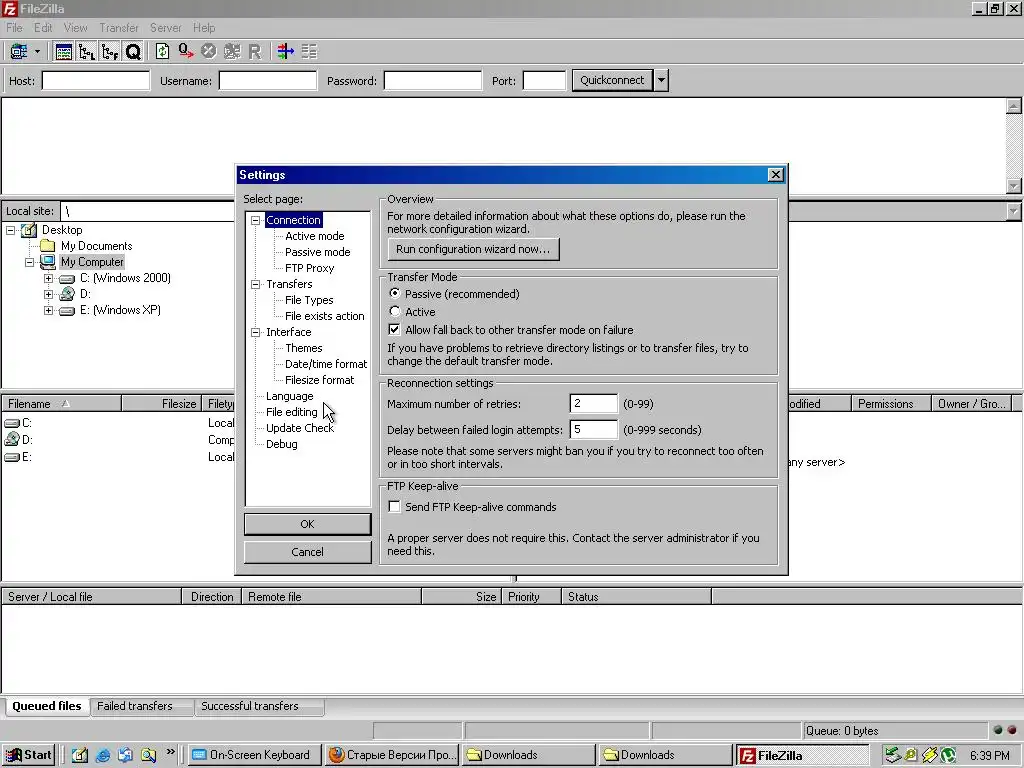Collapse the Desktop node in local tree

point(11,230)
